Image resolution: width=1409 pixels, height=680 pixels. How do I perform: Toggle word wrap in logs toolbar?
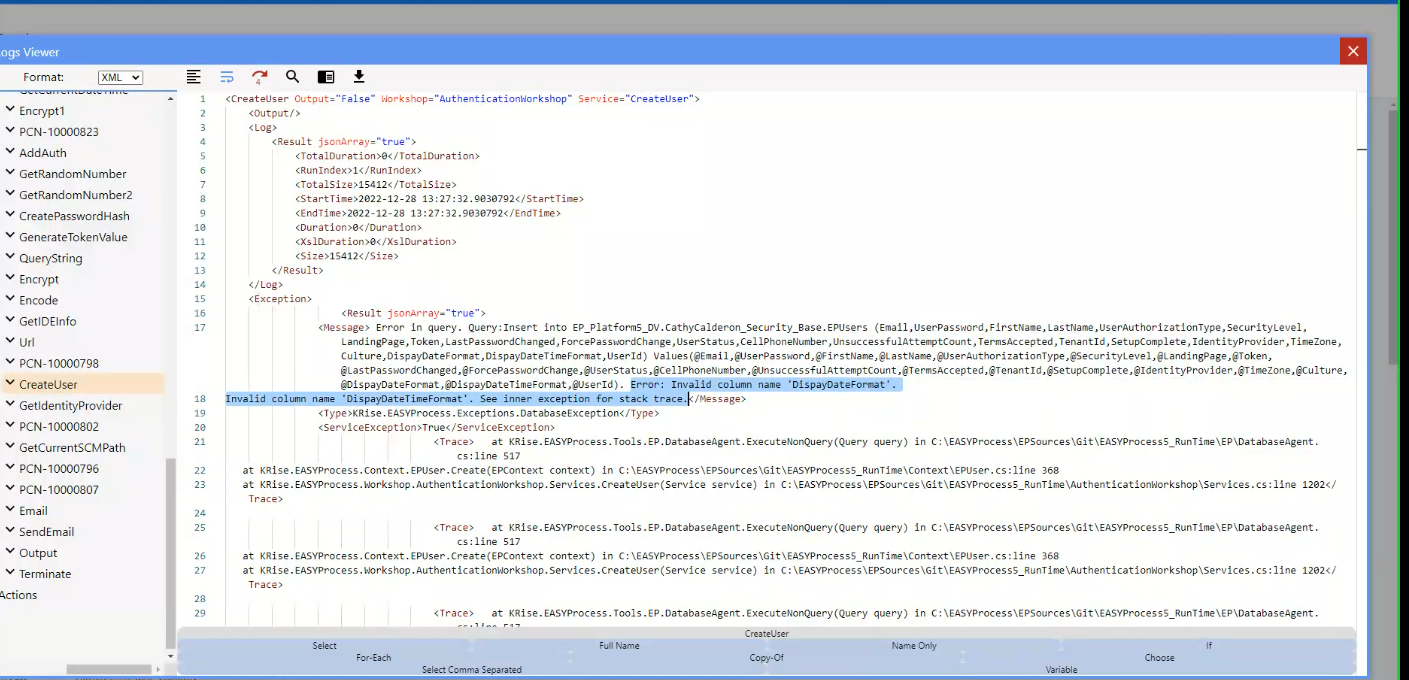click(x=227, y=77)
